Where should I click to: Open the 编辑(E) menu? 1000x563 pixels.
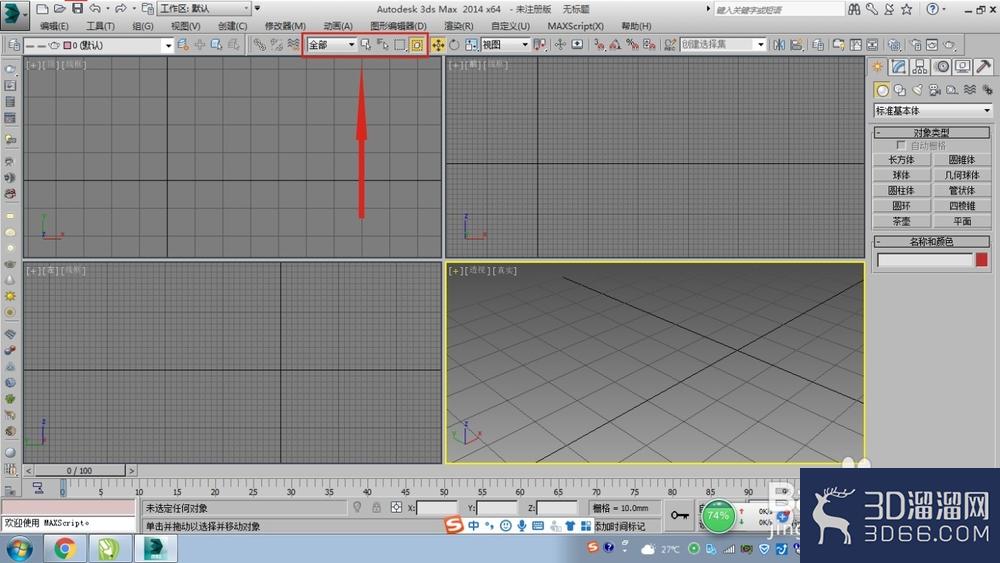(54, 26)
